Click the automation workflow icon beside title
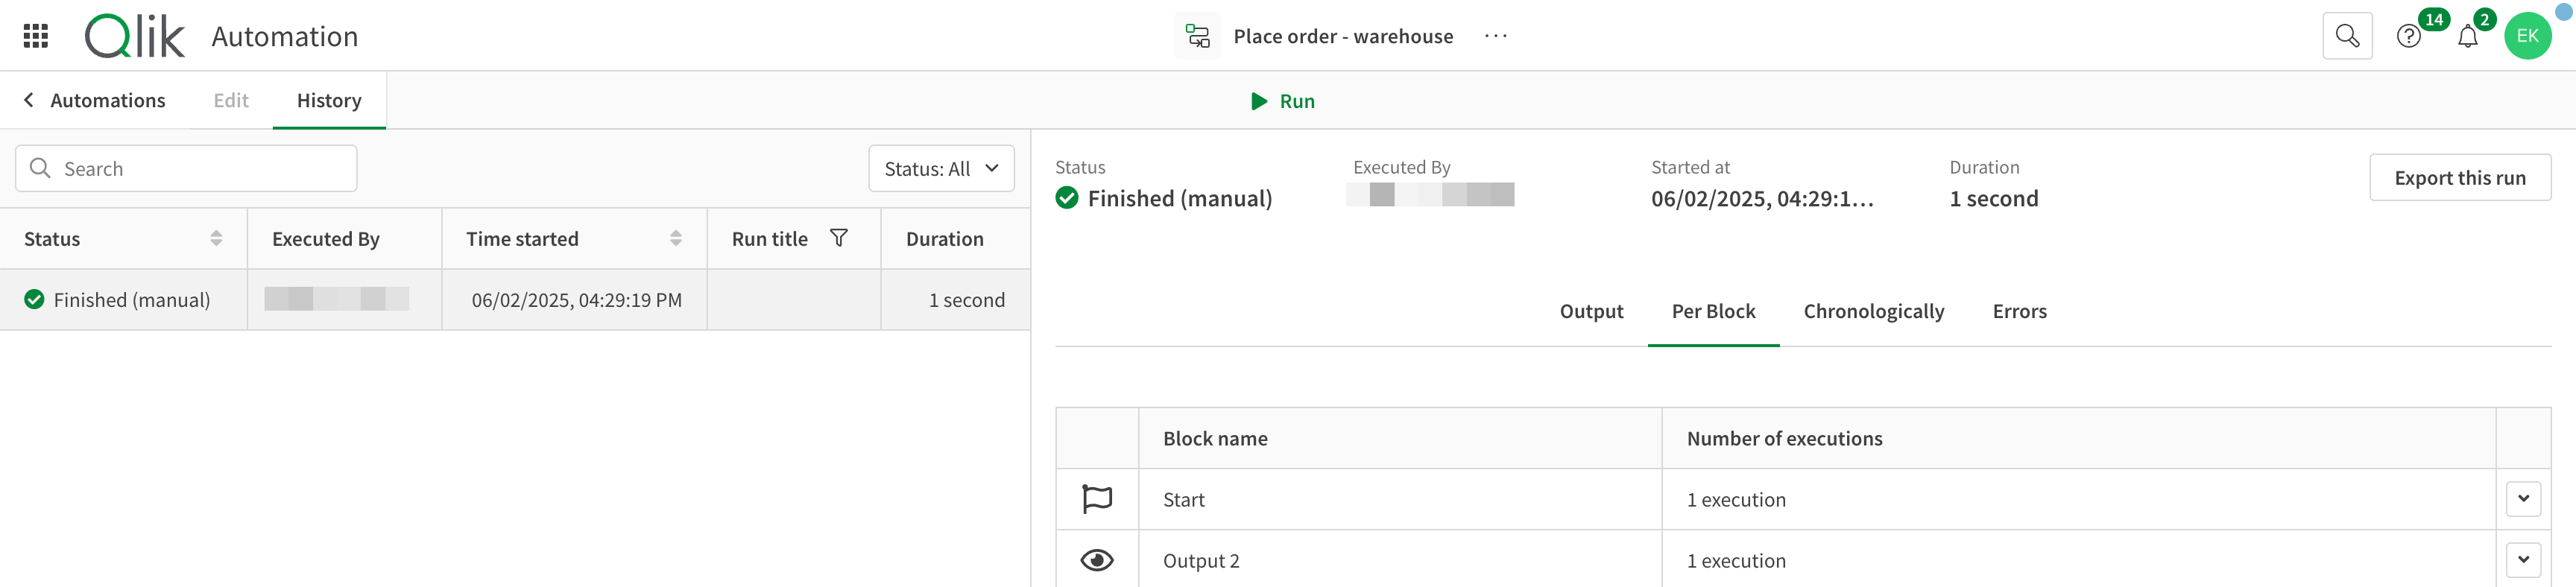This screenshot has height=587, width=2576. coord(1197,36)
